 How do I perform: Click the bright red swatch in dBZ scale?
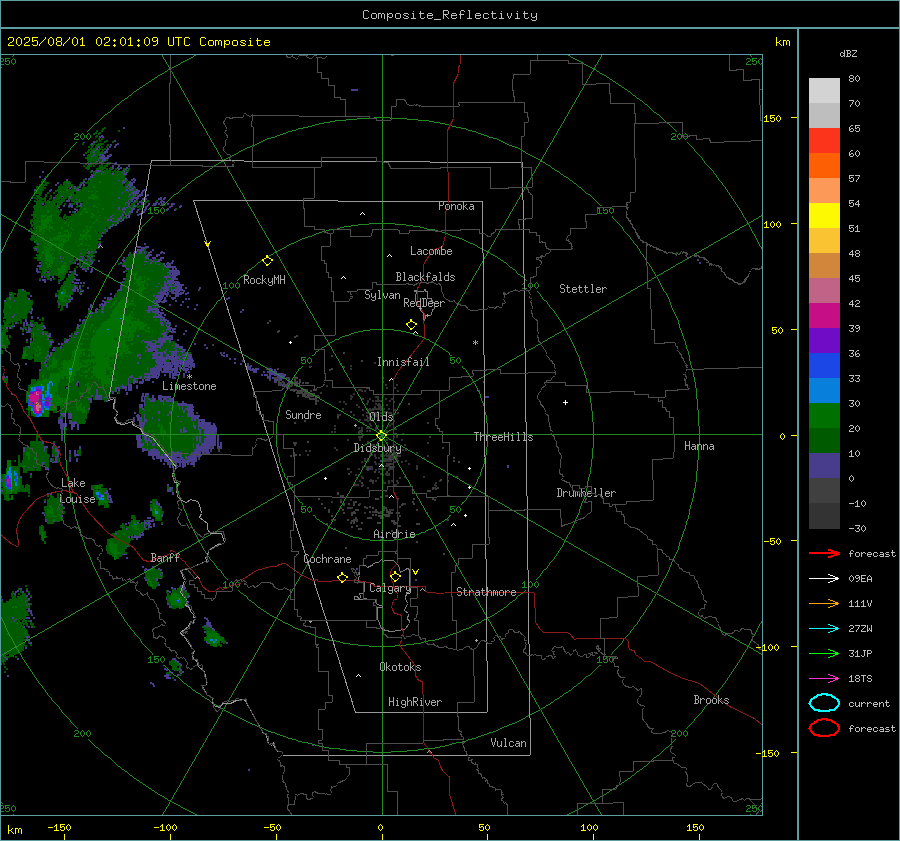(x=824, y=141)
